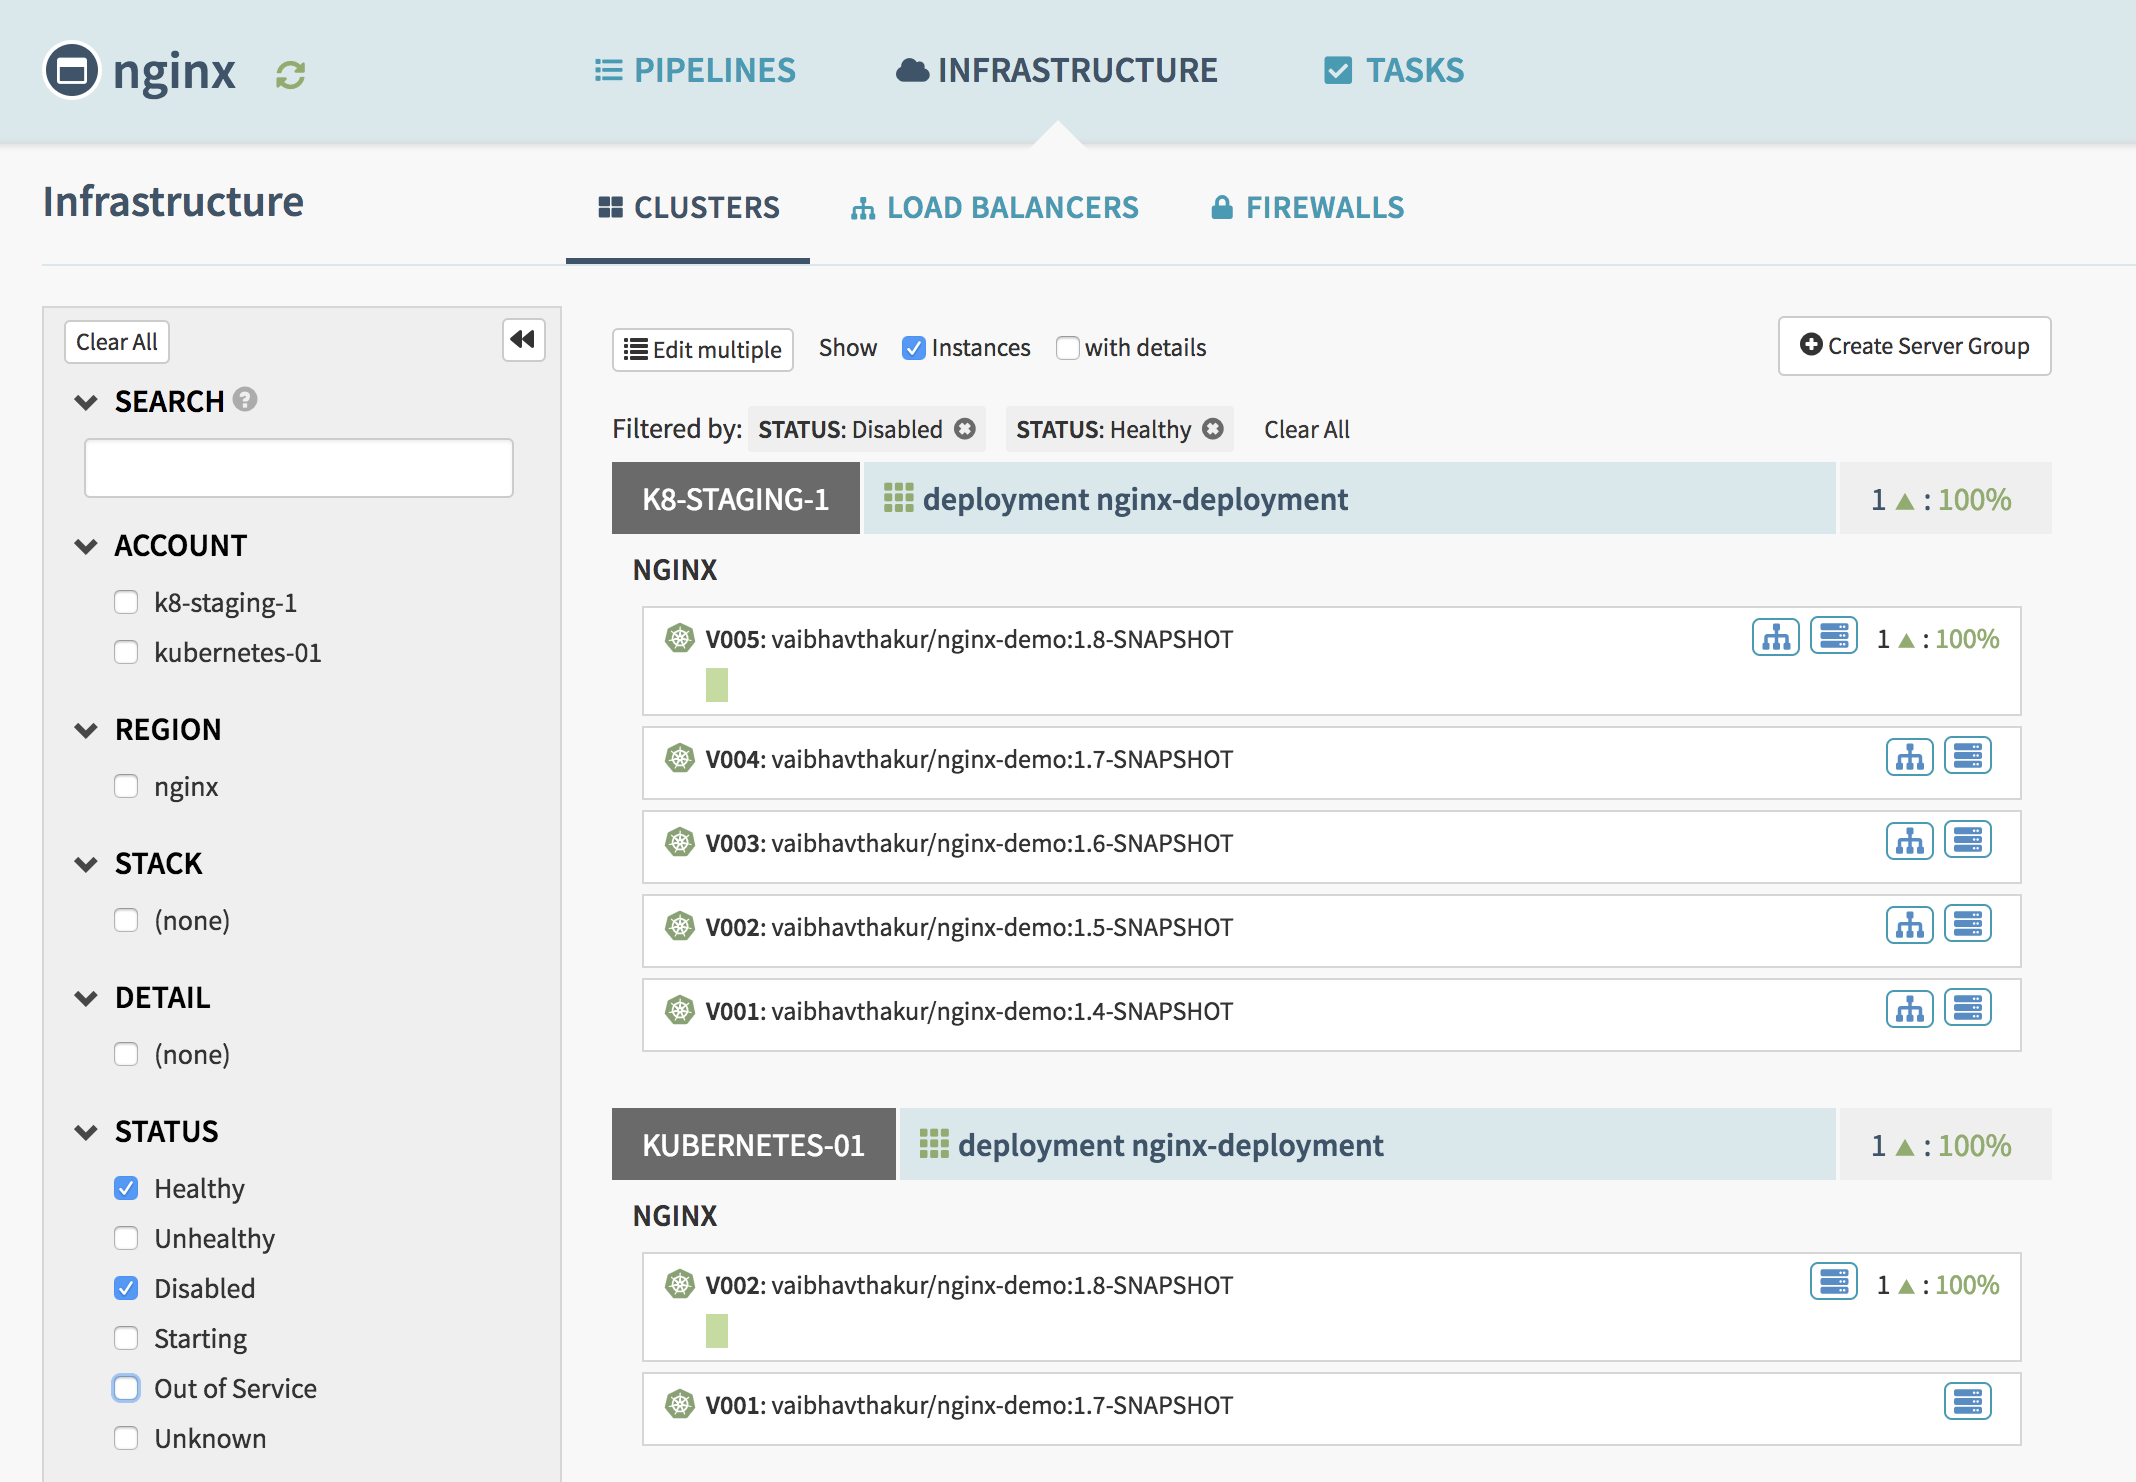The height and width of the screenshot is (1482, 2136).
Task: Click Kubernetes wheel icon beside V003
Action: coord(680,842)
